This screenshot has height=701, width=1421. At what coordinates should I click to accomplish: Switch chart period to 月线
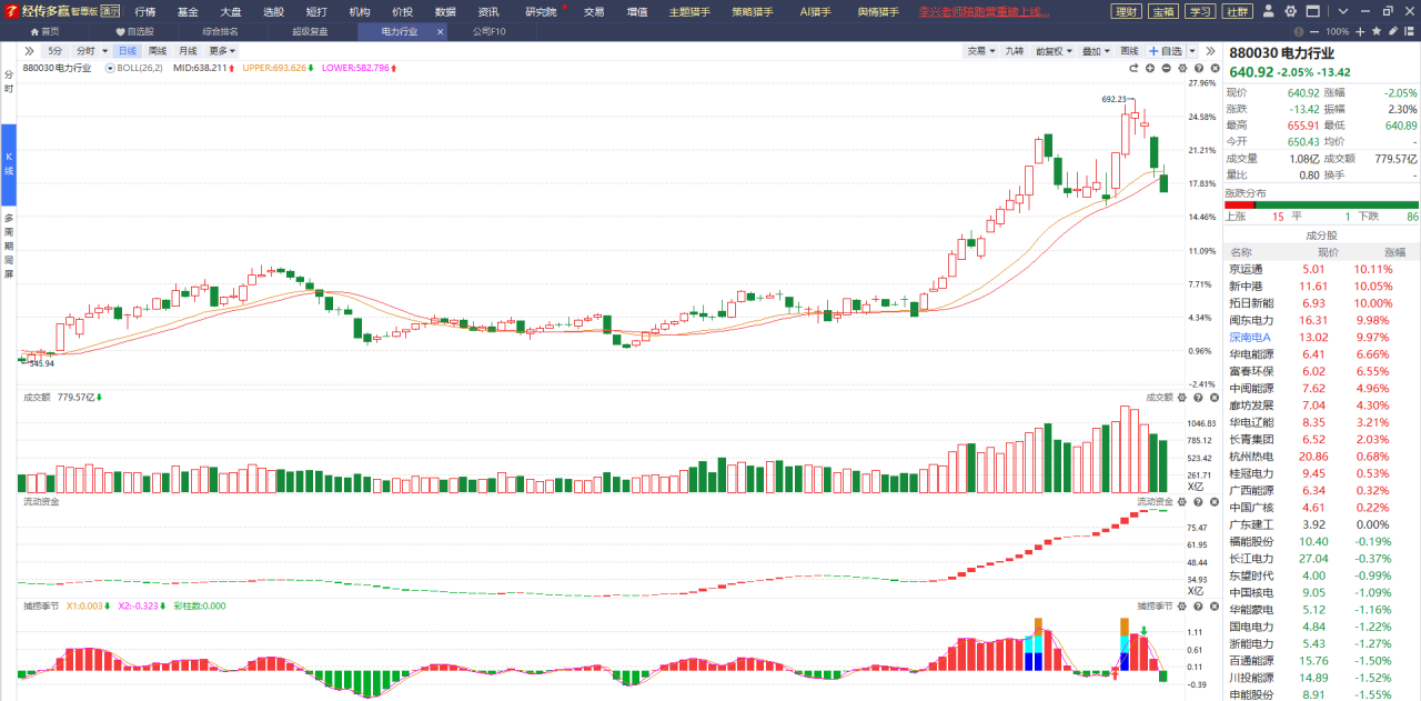click(188, 51)
